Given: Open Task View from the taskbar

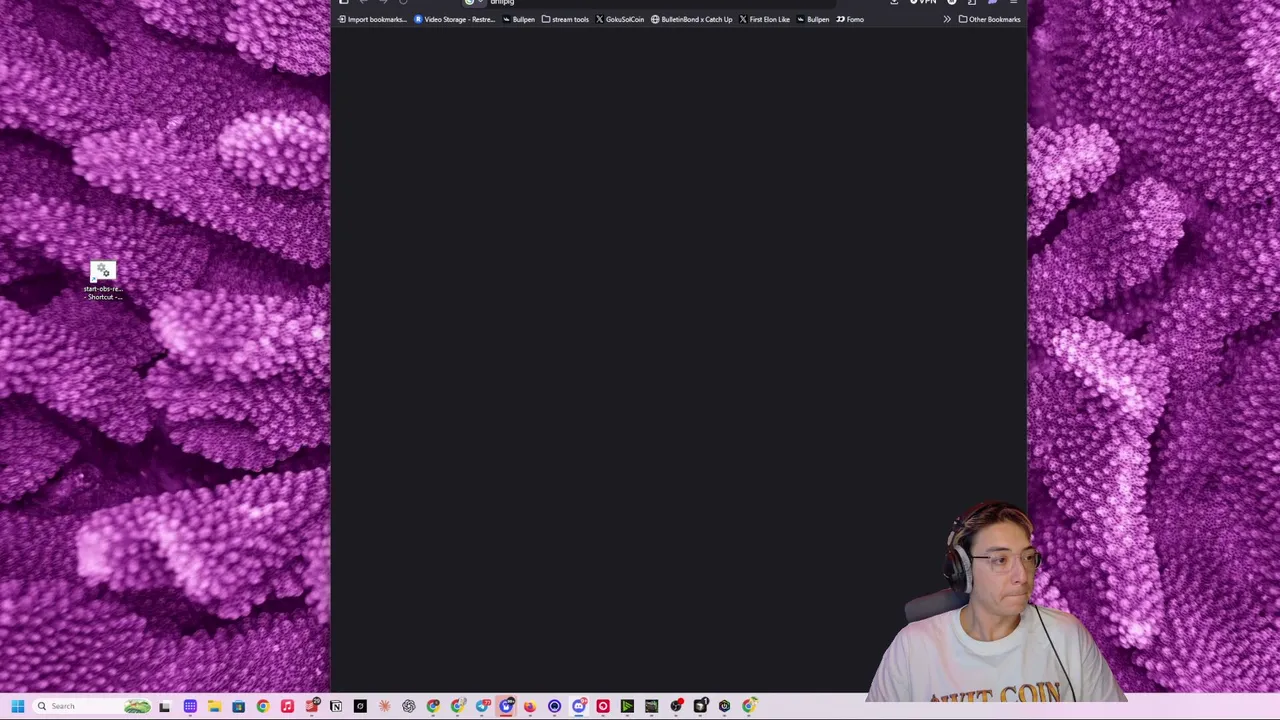Looking at the screenshot, I should [x=164, y=706].
